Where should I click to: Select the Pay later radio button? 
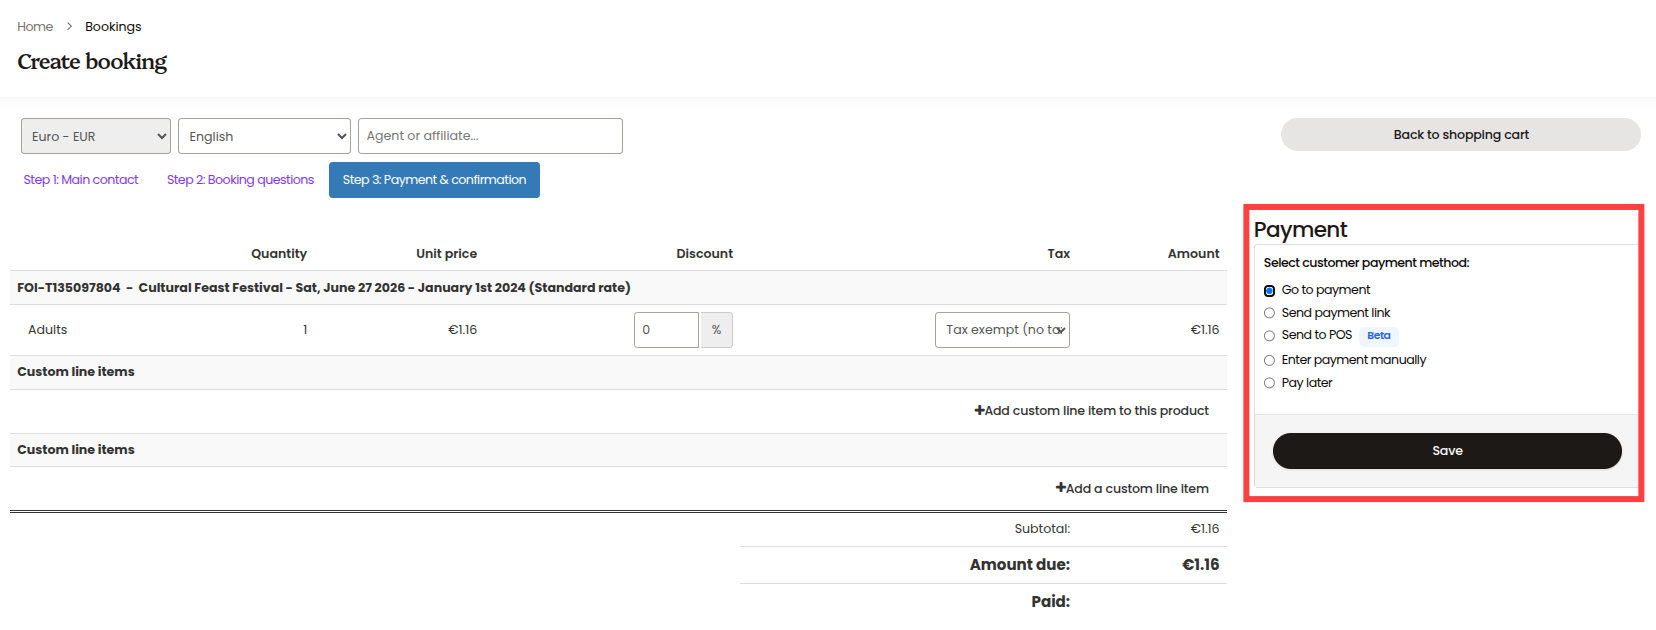coord(1269,383)
